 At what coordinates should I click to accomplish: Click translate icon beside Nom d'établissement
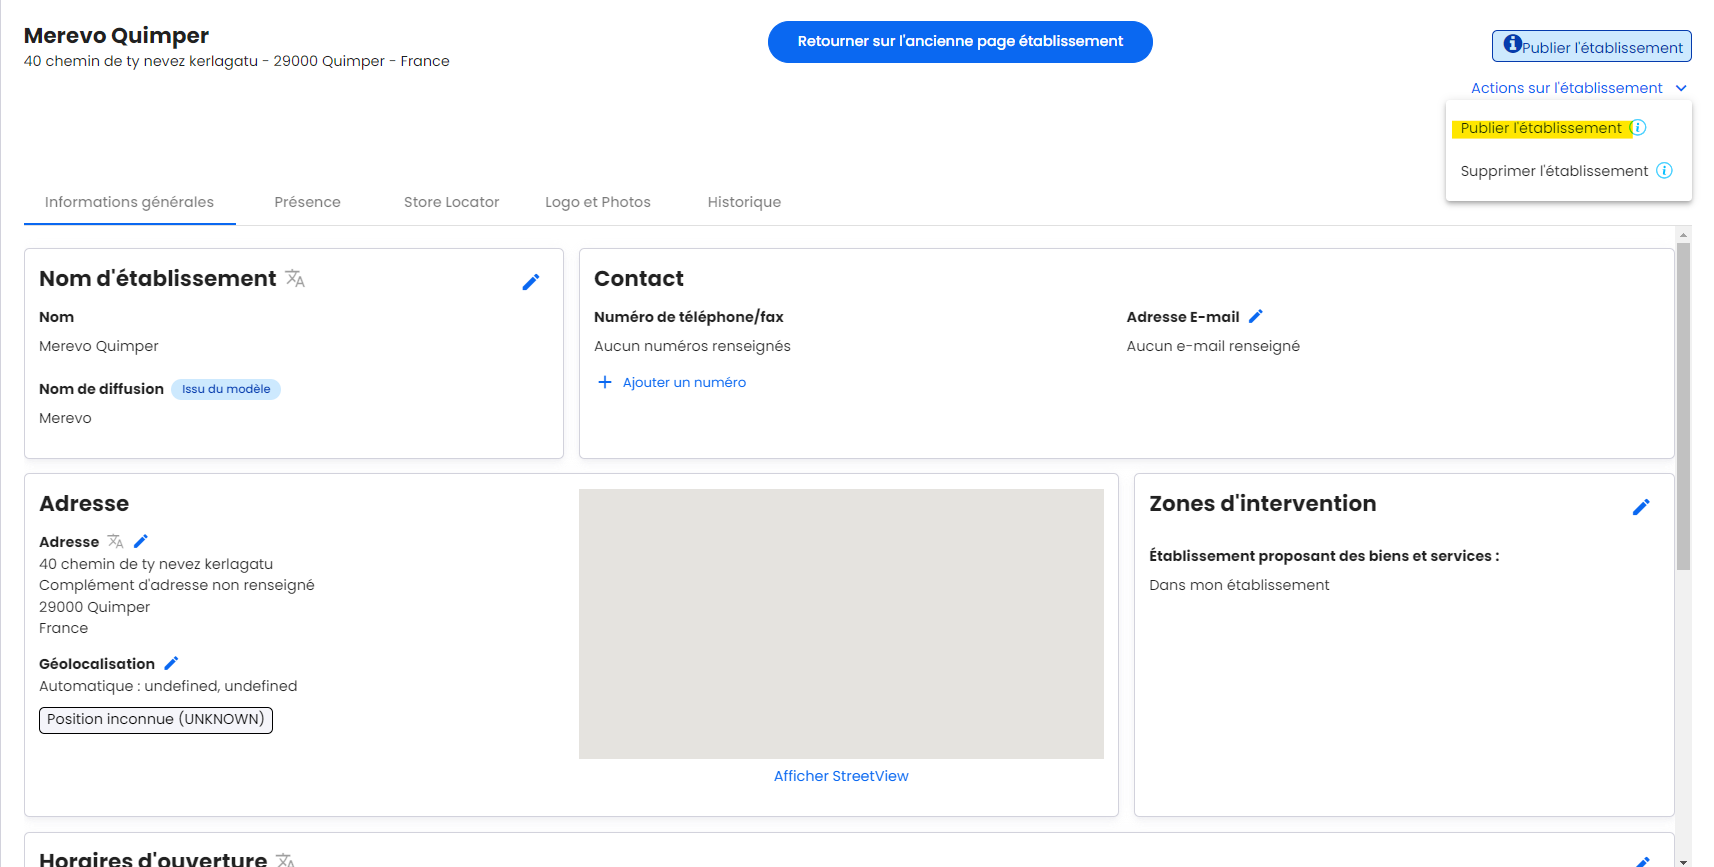click(295, 278)
